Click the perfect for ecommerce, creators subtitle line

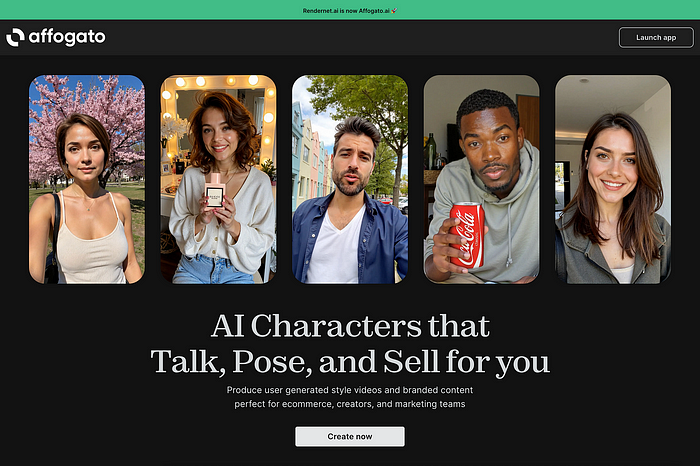click(x=350, y=404)
